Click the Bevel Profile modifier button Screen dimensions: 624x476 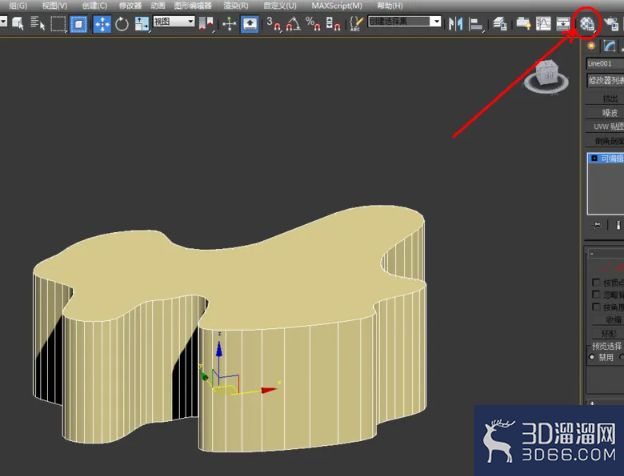(x=605, y=141)
